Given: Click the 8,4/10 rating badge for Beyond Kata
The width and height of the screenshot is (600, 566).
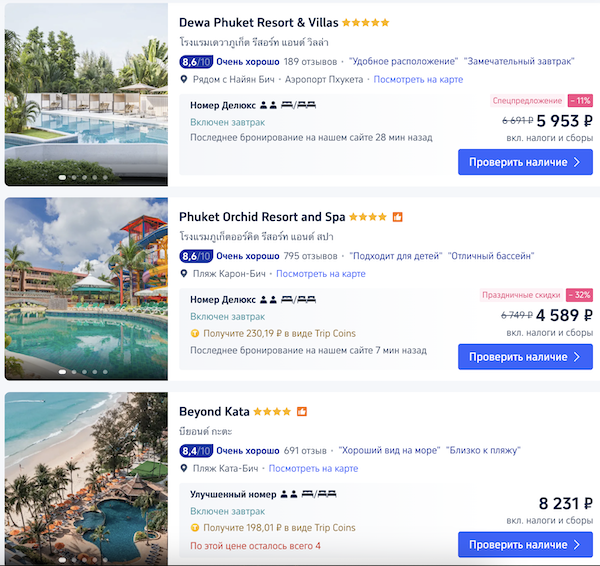Looking at the screenshot, I should coord(195,450).
